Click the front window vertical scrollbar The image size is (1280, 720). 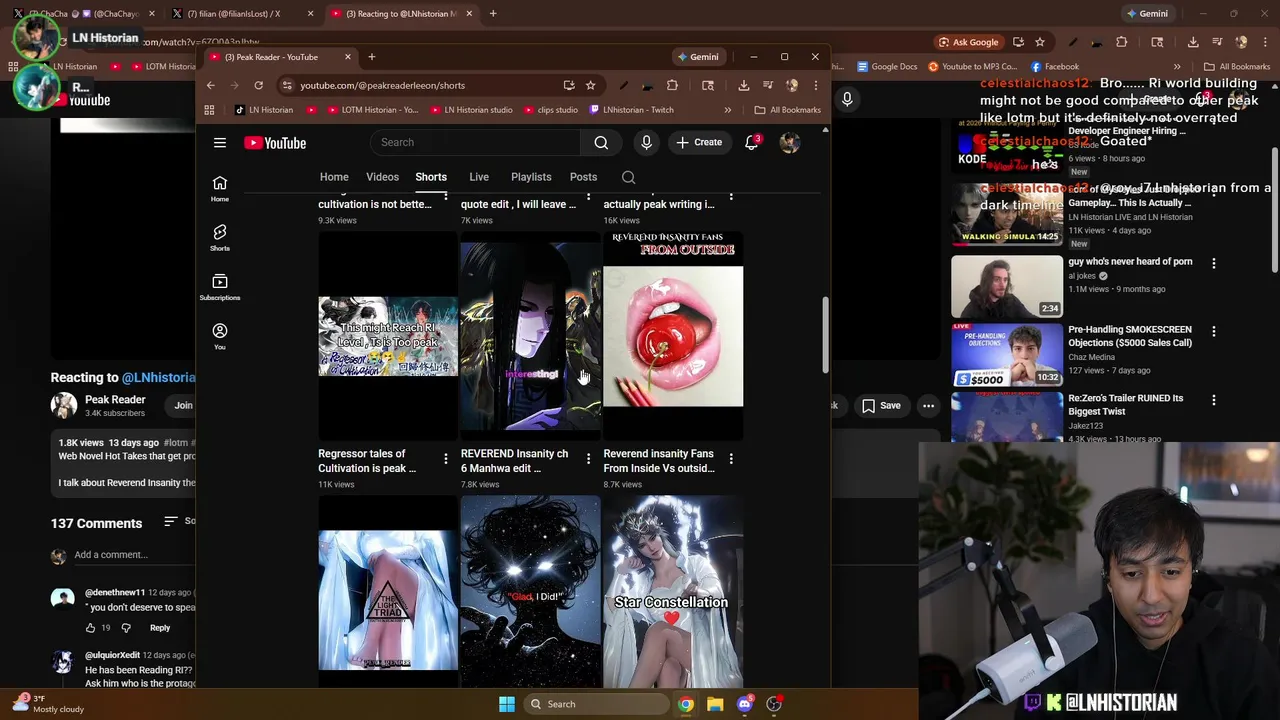click(825, 334)
